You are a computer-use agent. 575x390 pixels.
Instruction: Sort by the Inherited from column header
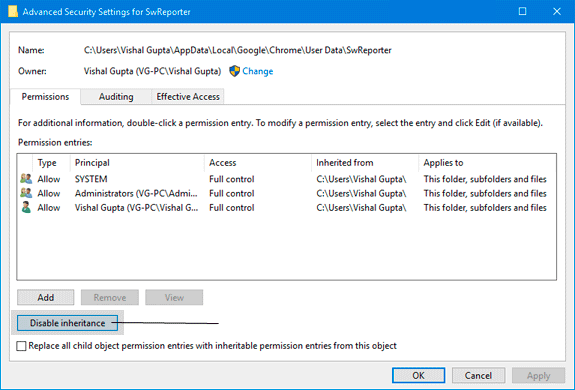point(365,163)
